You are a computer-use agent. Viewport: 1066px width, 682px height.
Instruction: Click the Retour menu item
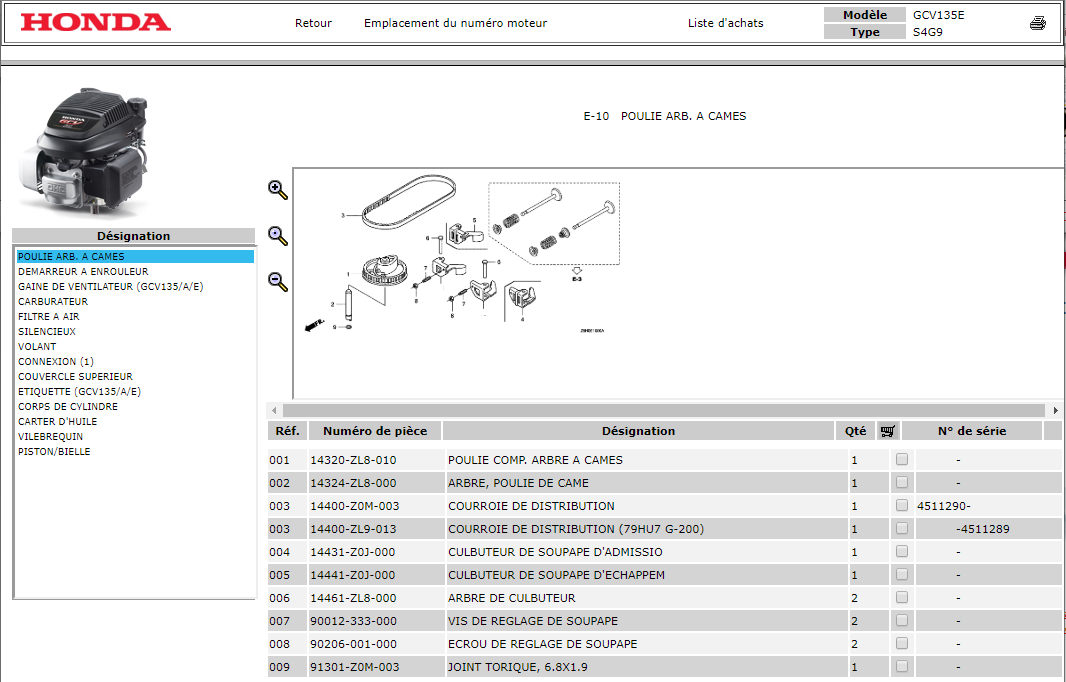[x=313, y=23]
